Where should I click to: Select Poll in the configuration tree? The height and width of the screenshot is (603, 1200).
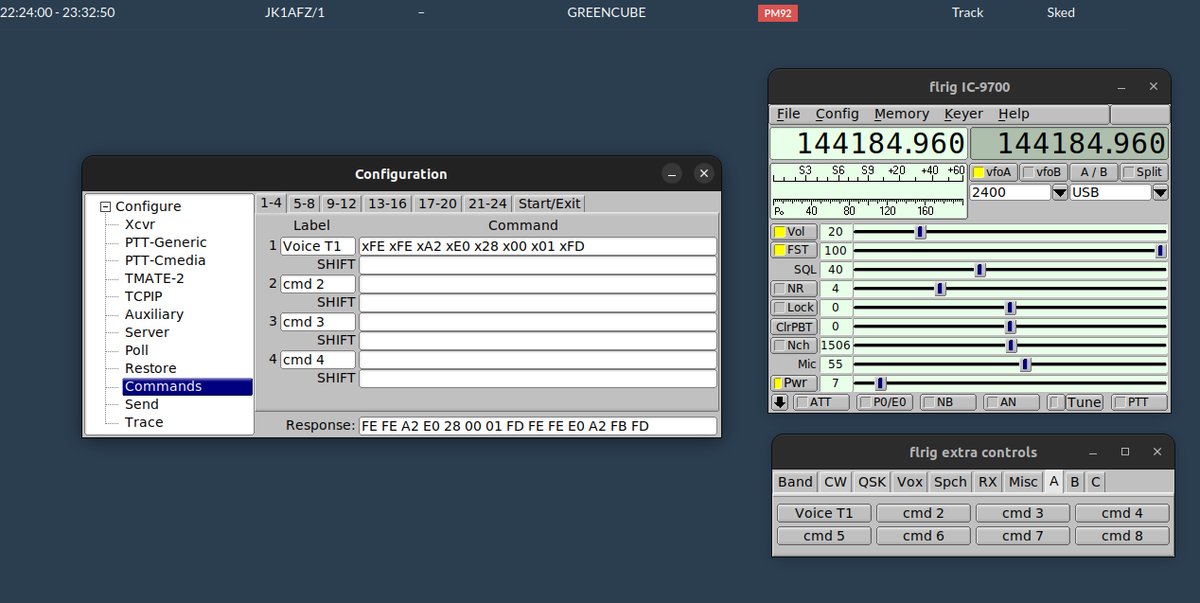137,350
